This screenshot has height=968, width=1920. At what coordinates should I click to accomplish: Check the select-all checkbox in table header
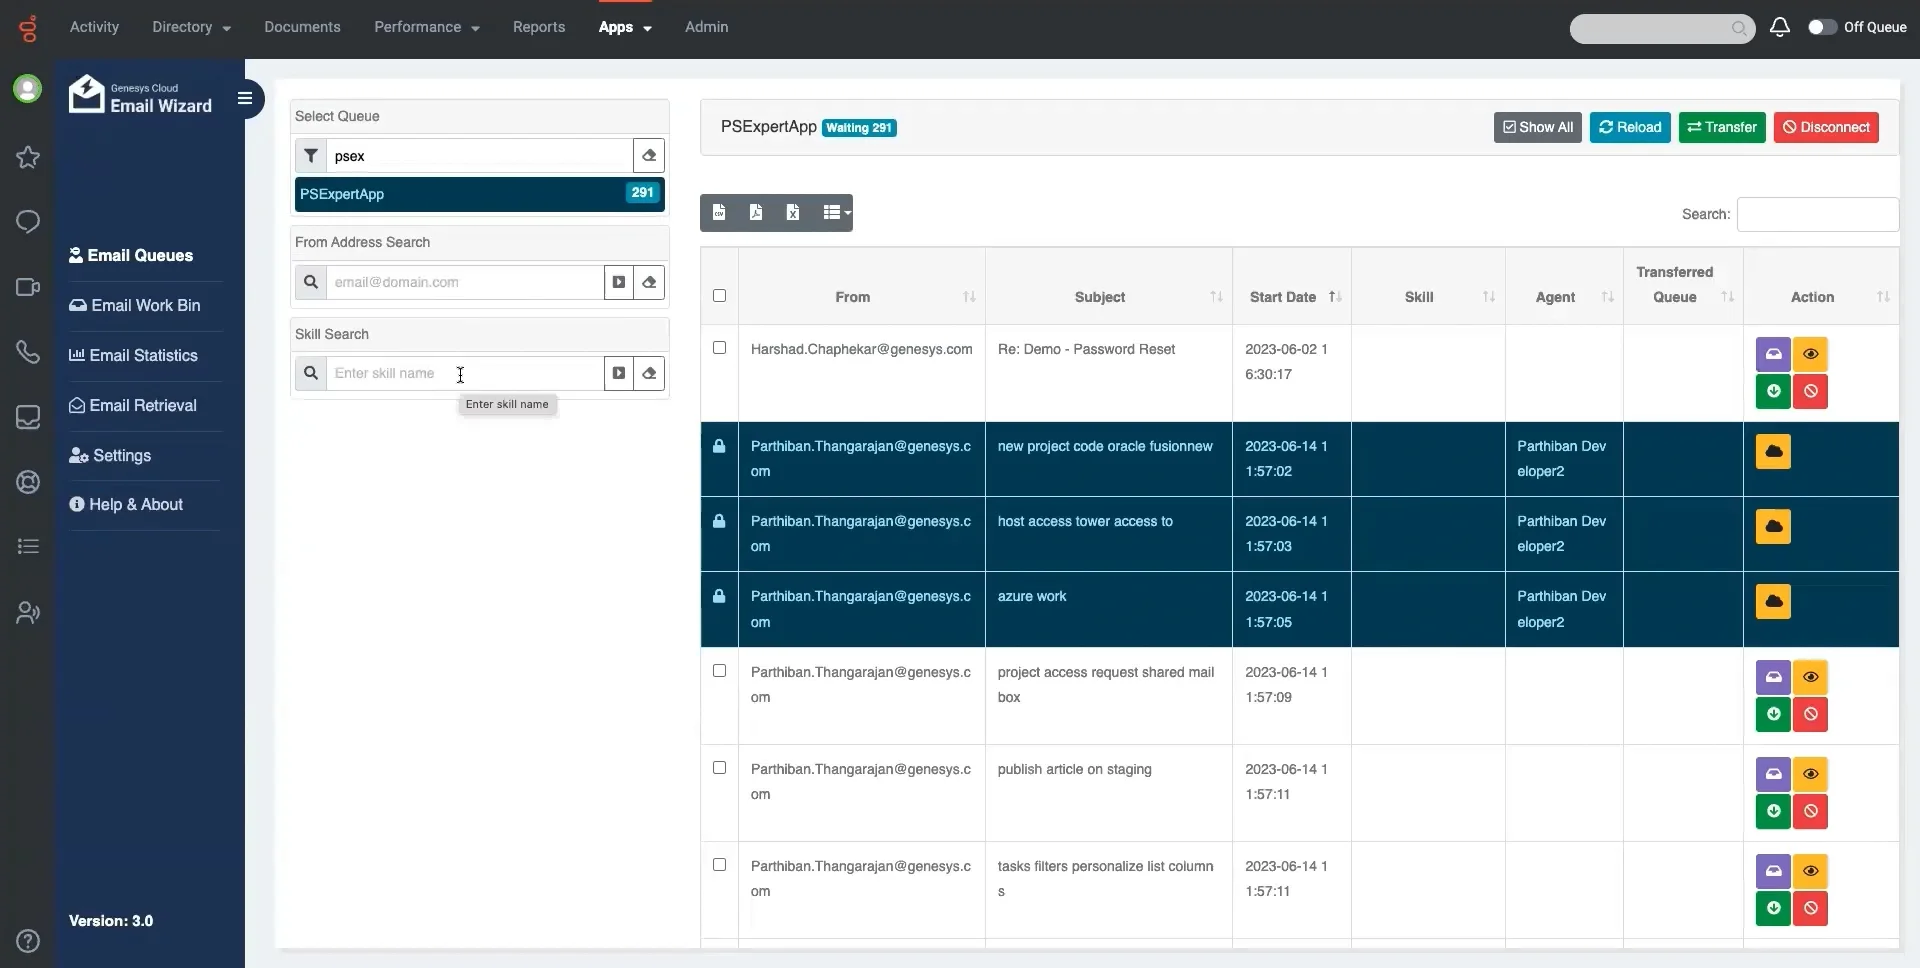point(719,296)
